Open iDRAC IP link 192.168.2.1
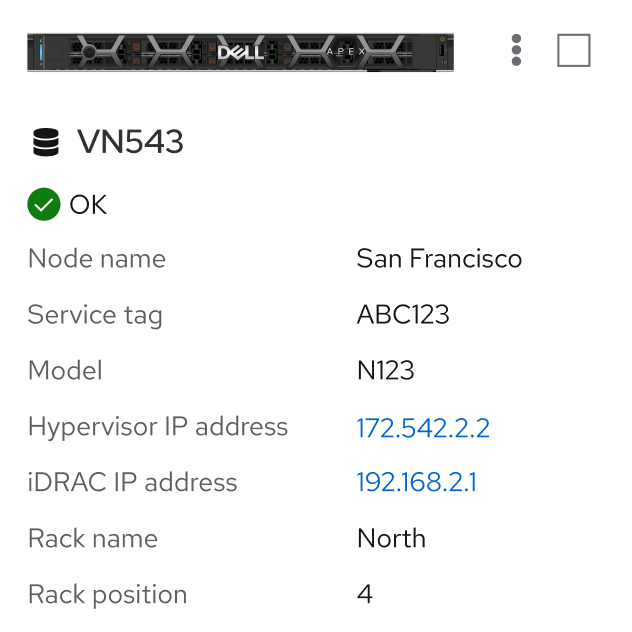This screenshot has width=632, height=632. coord(416,483)
